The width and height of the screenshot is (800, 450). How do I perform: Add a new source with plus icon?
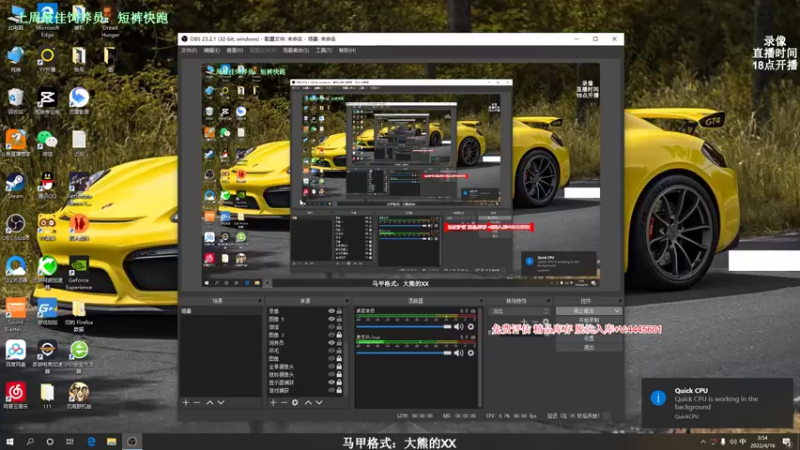(x=273, y=403)
